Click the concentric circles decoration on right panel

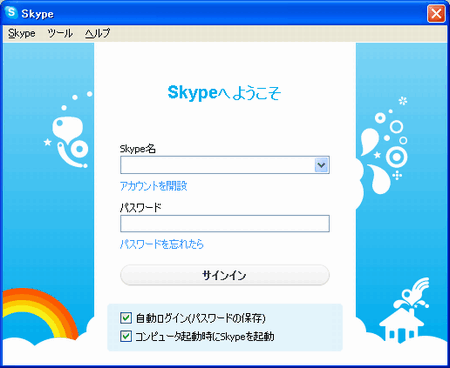coord(396,157)
